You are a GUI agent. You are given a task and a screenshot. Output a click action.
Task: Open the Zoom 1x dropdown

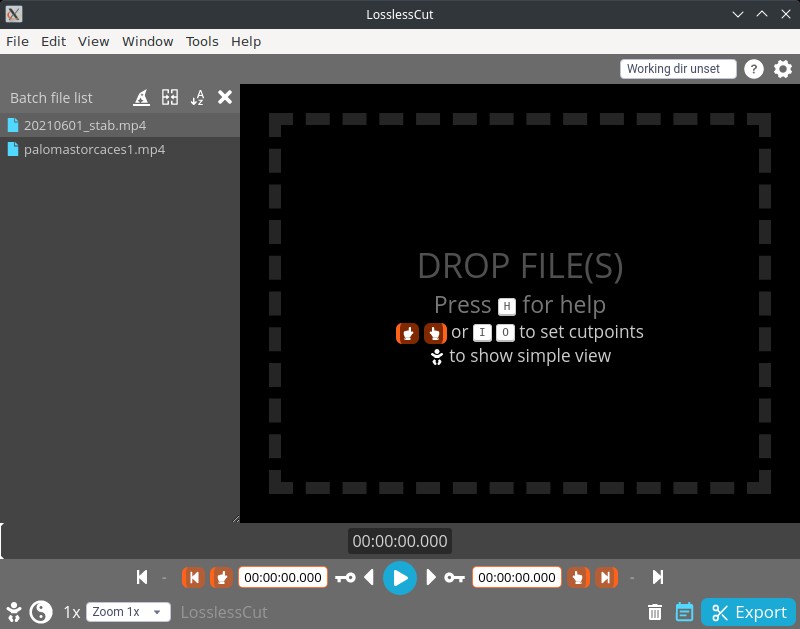[128, 612]
